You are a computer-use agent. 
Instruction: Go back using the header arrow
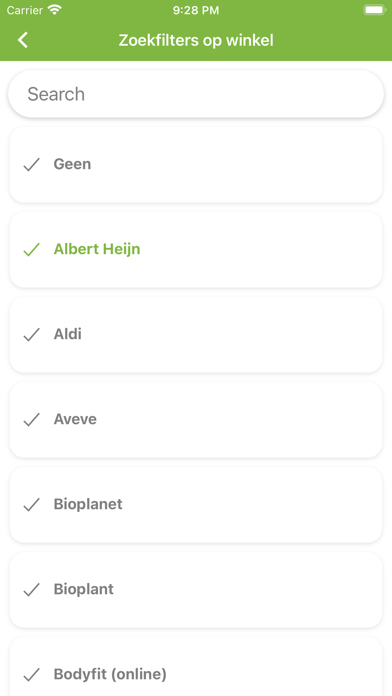pos(23,40)
